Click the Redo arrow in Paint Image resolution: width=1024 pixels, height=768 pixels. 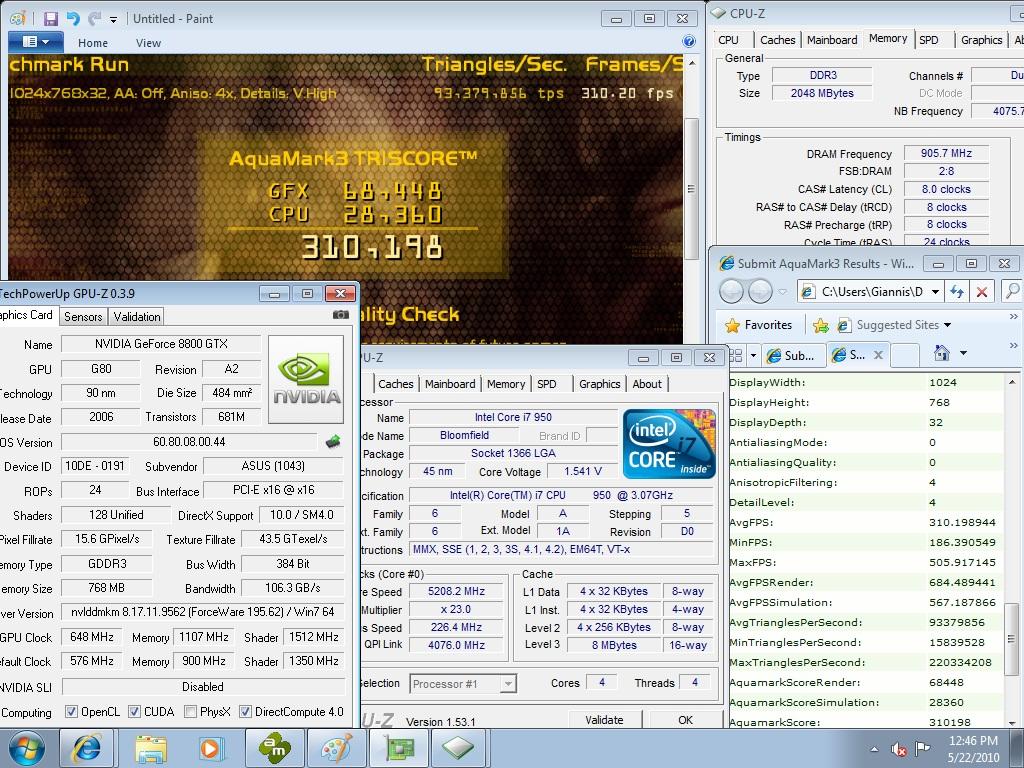click(95, 19)
